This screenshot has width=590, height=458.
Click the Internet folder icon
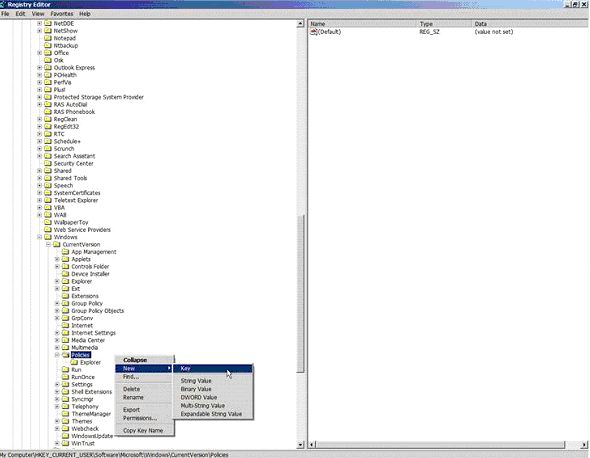[65, 325]
